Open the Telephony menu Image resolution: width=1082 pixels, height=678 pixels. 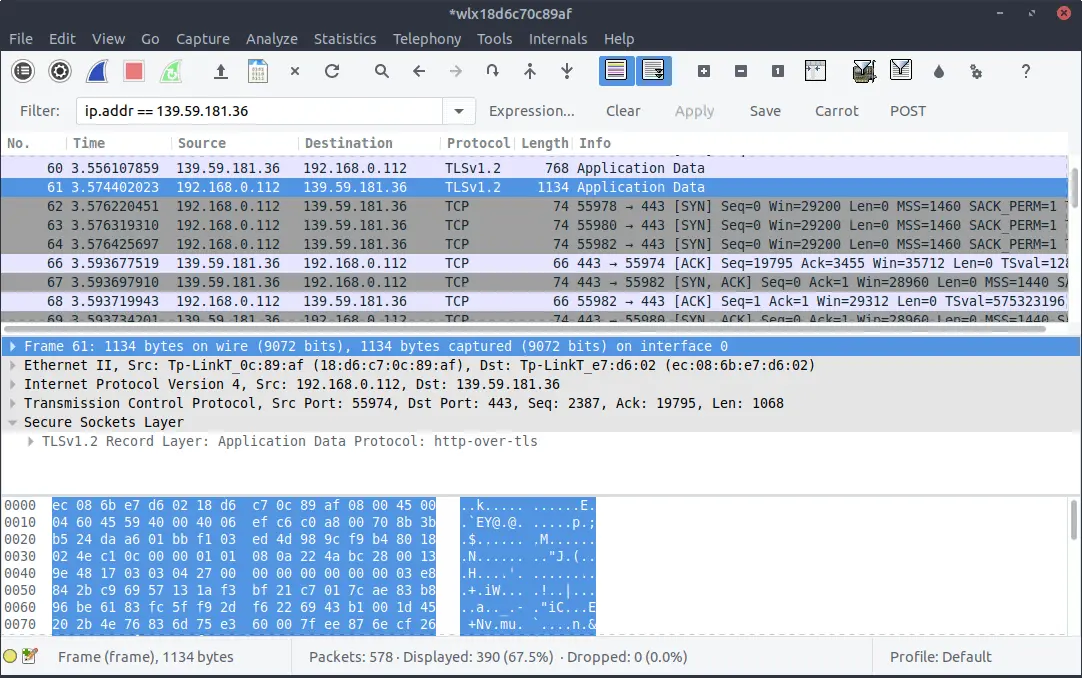coord(427,39)
